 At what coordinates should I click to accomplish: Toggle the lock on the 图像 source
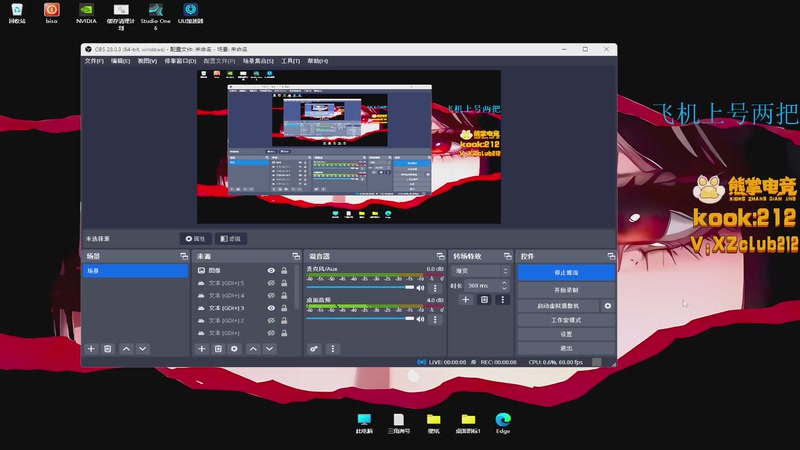pyautogui.click(x=284, y=270)
